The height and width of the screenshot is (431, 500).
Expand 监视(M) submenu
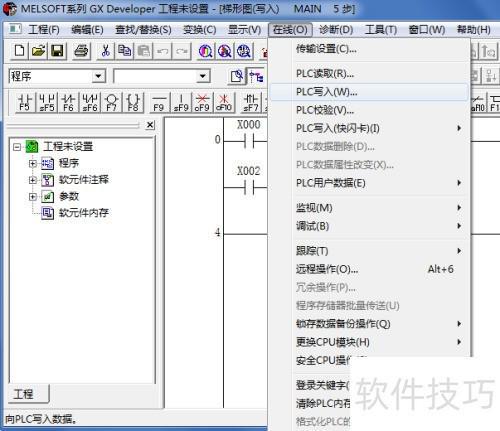coord(369,208)
